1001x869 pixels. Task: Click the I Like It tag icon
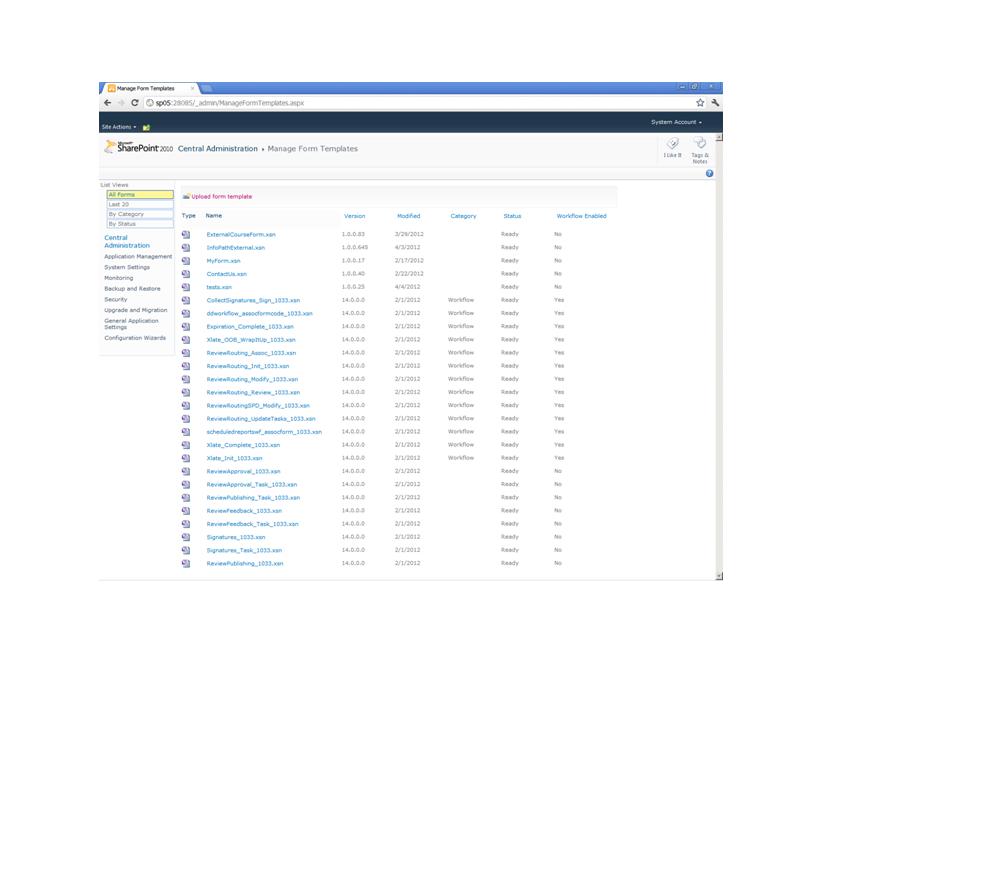673,143
